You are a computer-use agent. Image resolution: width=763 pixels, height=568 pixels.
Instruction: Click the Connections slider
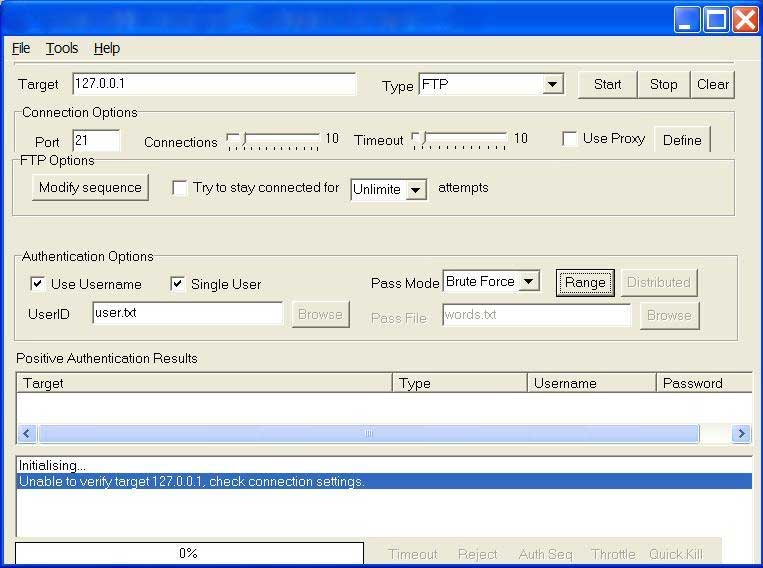coord(273,140)
